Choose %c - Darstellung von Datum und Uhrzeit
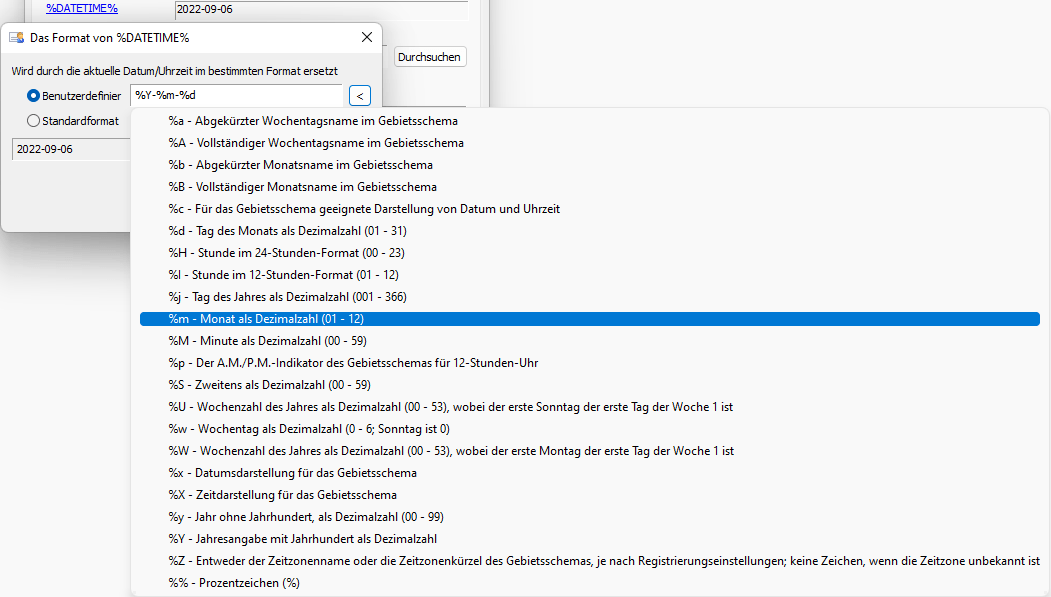1051x597 pixels. [x=590, y=209]
